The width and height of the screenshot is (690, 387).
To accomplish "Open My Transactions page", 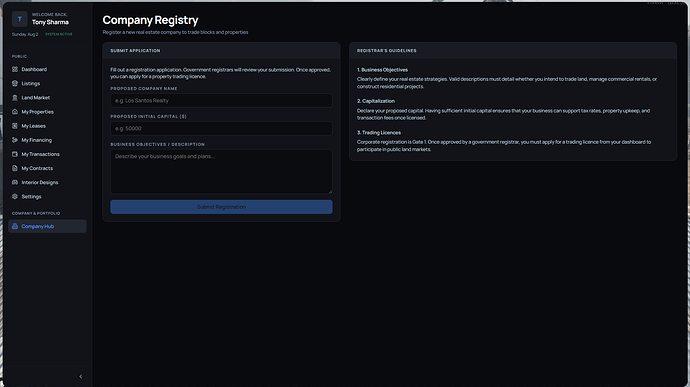I will (x=47, y=154).
